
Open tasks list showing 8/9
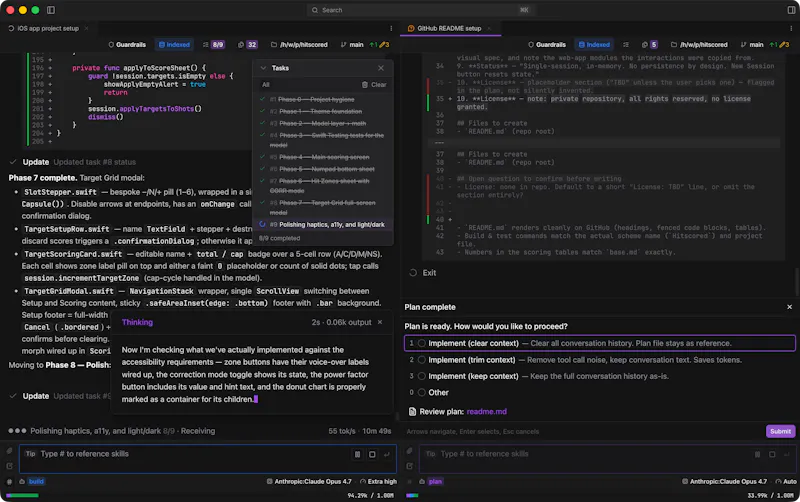pos(213,45)
